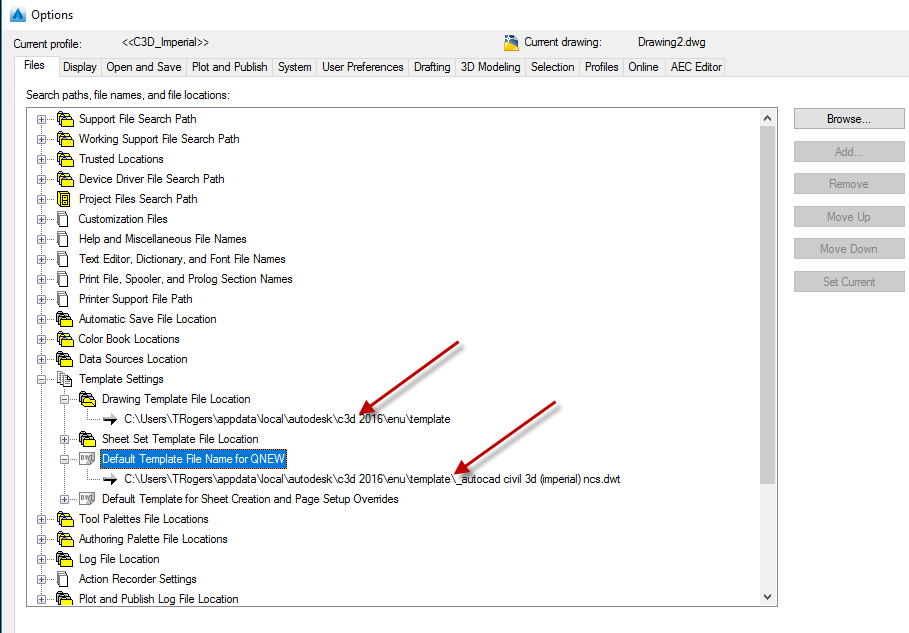
Task: Open the 3D Modeling tab
Action: tap(489, 67)
